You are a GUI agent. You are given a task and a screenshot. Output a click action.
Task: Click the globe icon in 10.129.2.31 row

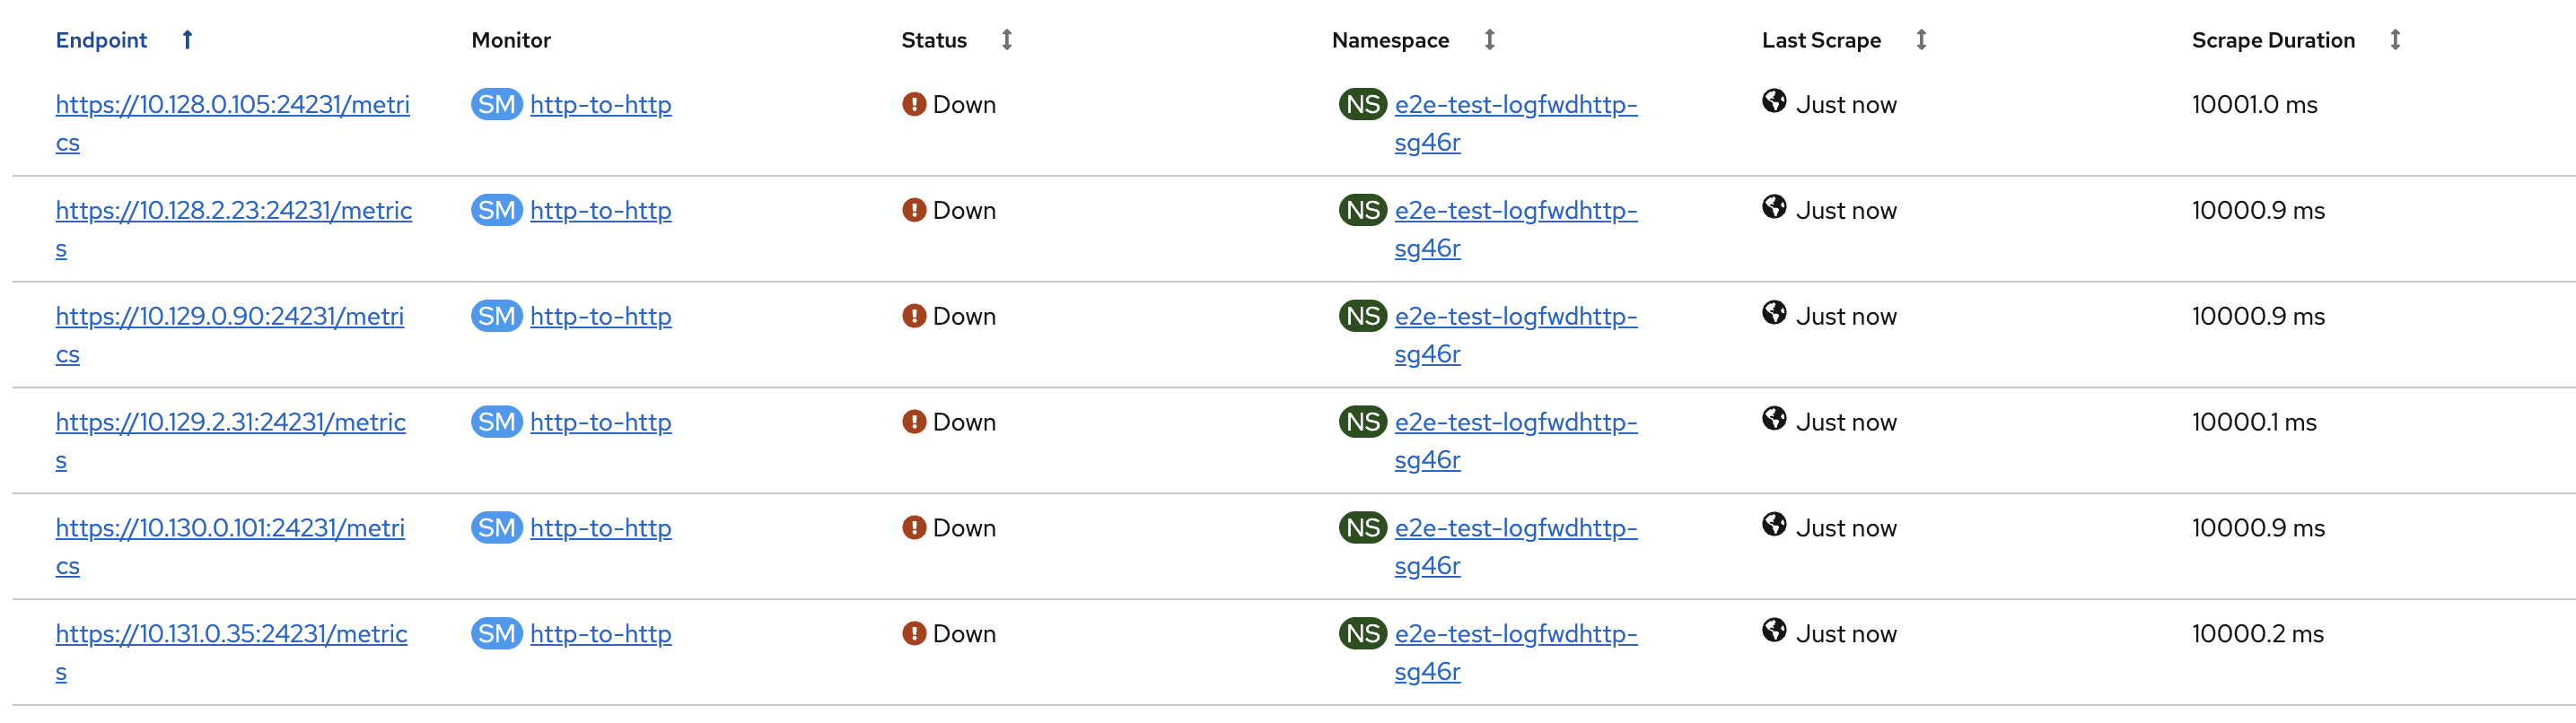[x=1774, y=419]
